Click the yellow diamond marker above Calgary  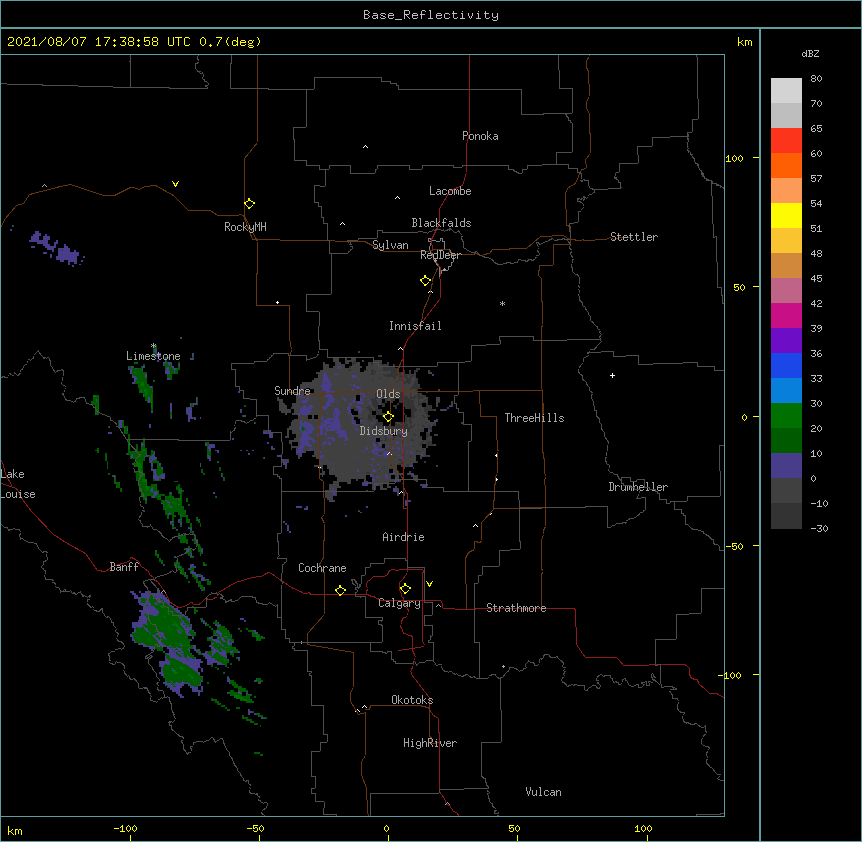[x=405, y=589]
